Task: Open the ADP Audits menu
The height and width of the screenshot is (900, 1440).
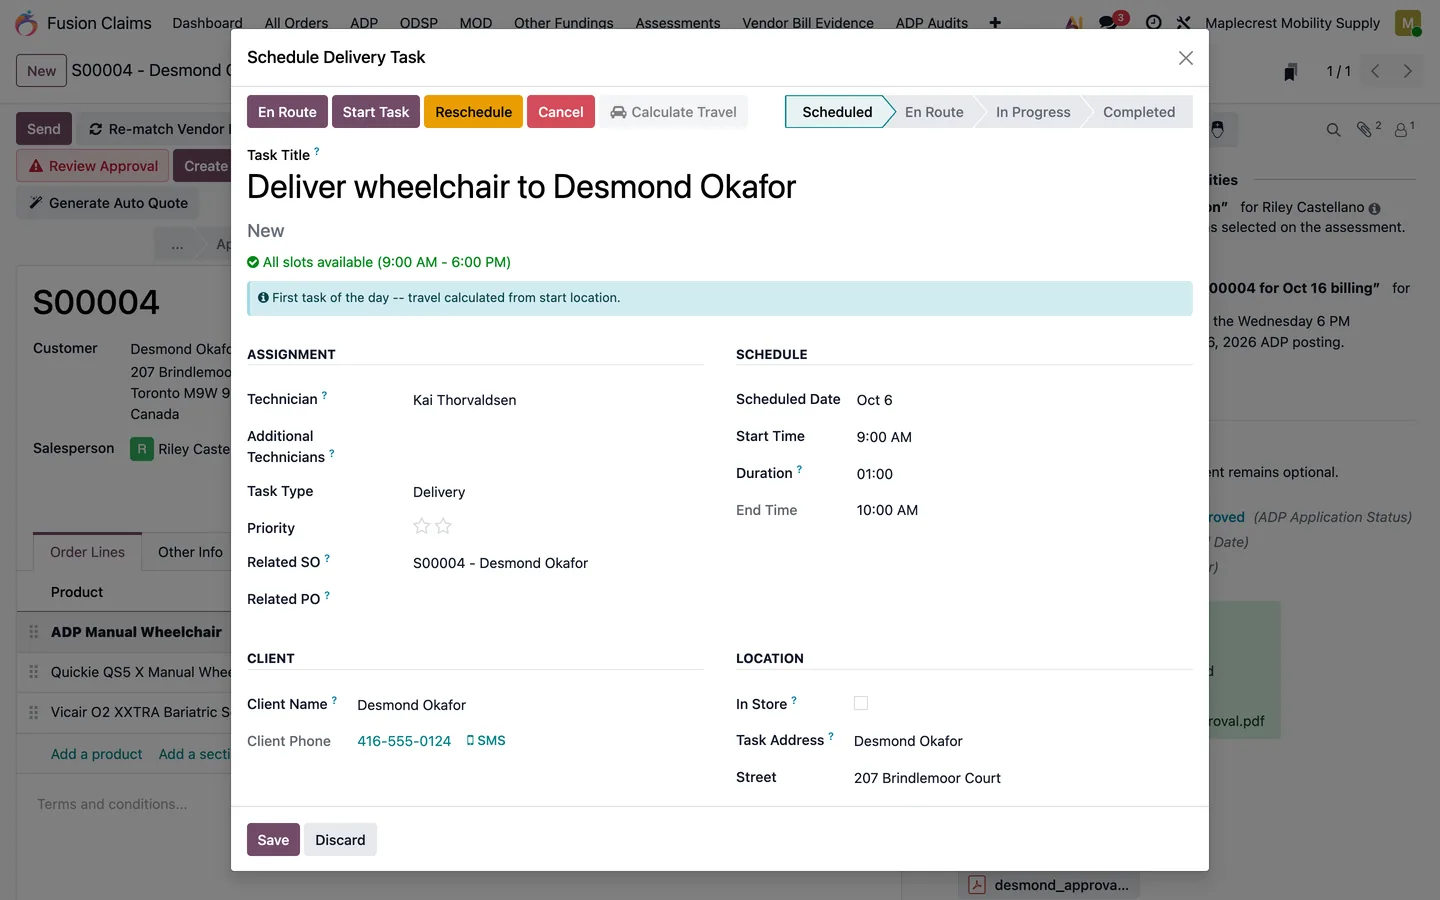Action: (932, 22)
